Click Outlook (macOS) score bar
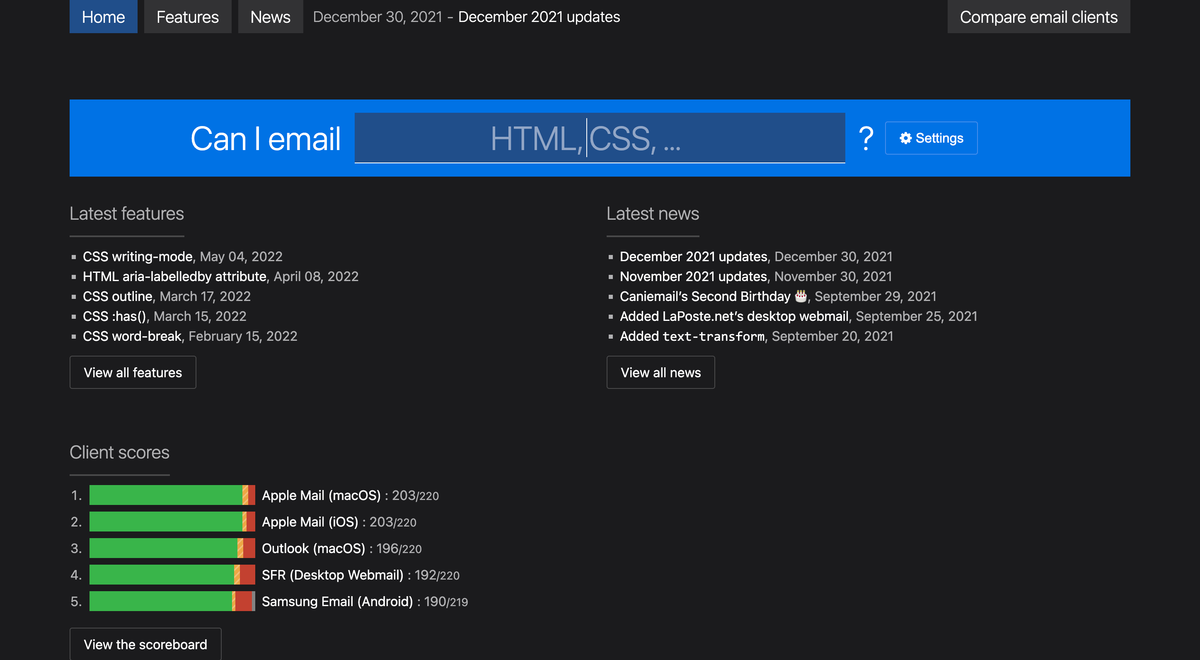 tap(172, 548)
